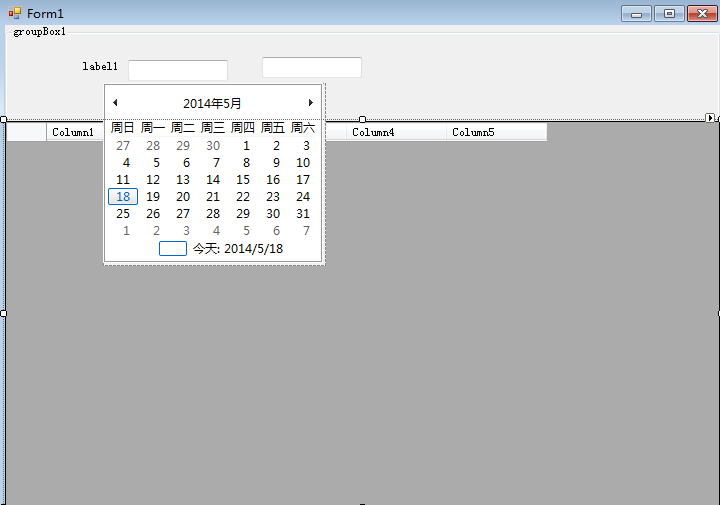The image size is (720, 505).
Task: Select date 14 in the calendar
Action: [x=213, y=180]
